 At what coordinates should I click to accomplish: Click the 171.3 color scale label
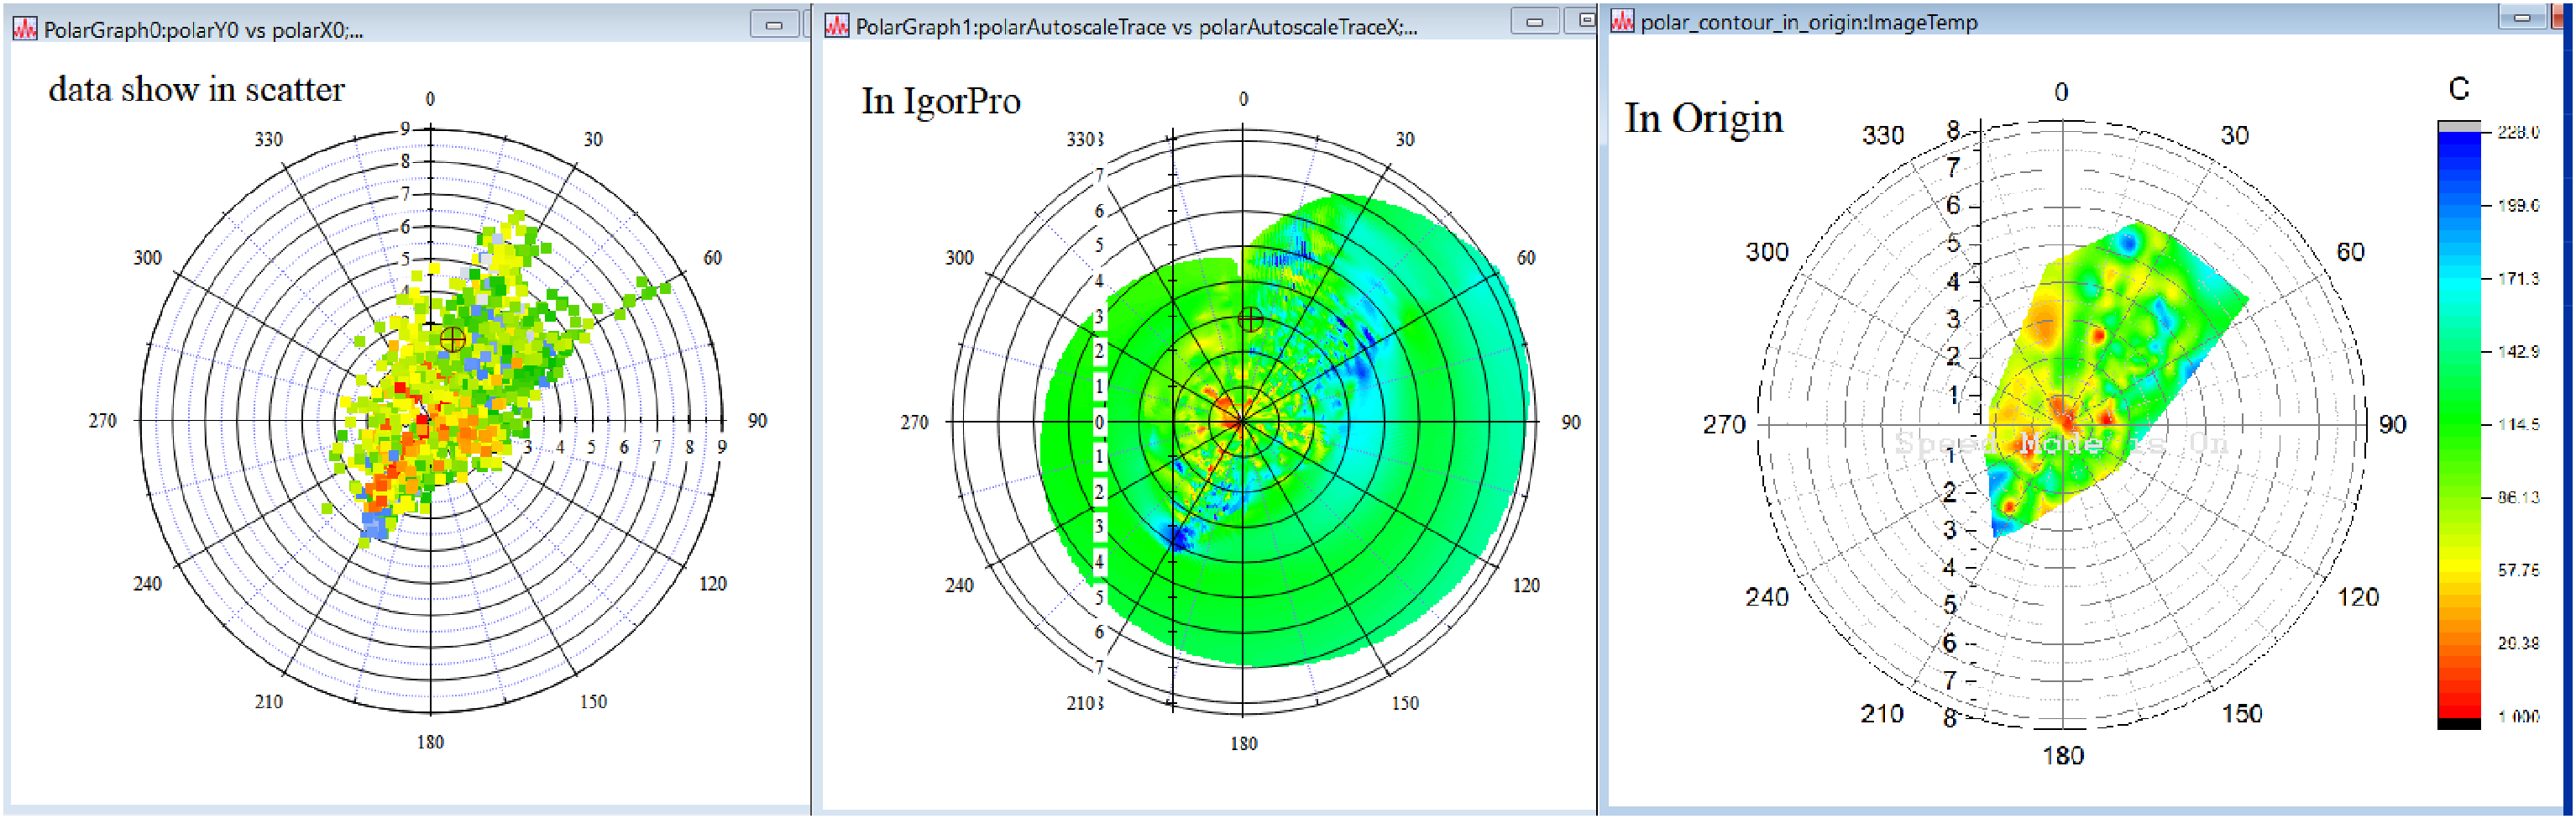point(2517,278)
